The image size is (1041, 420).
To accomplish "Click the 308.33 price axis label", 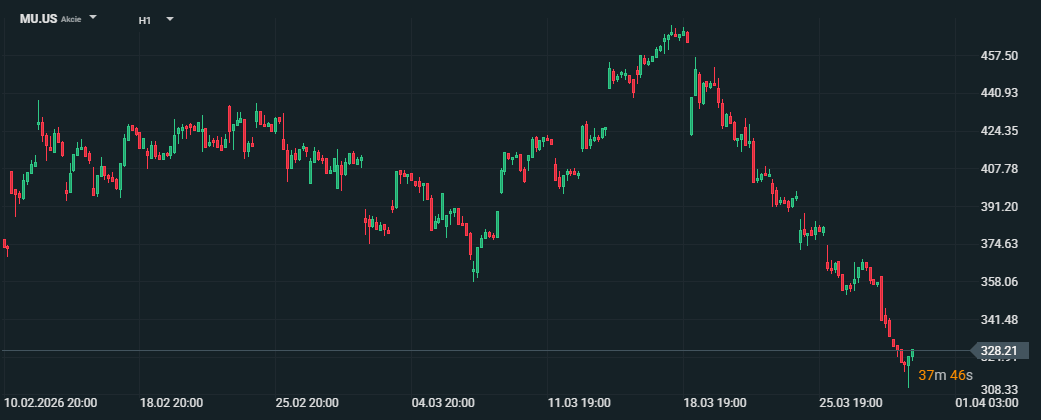I will tap(999, 389).
